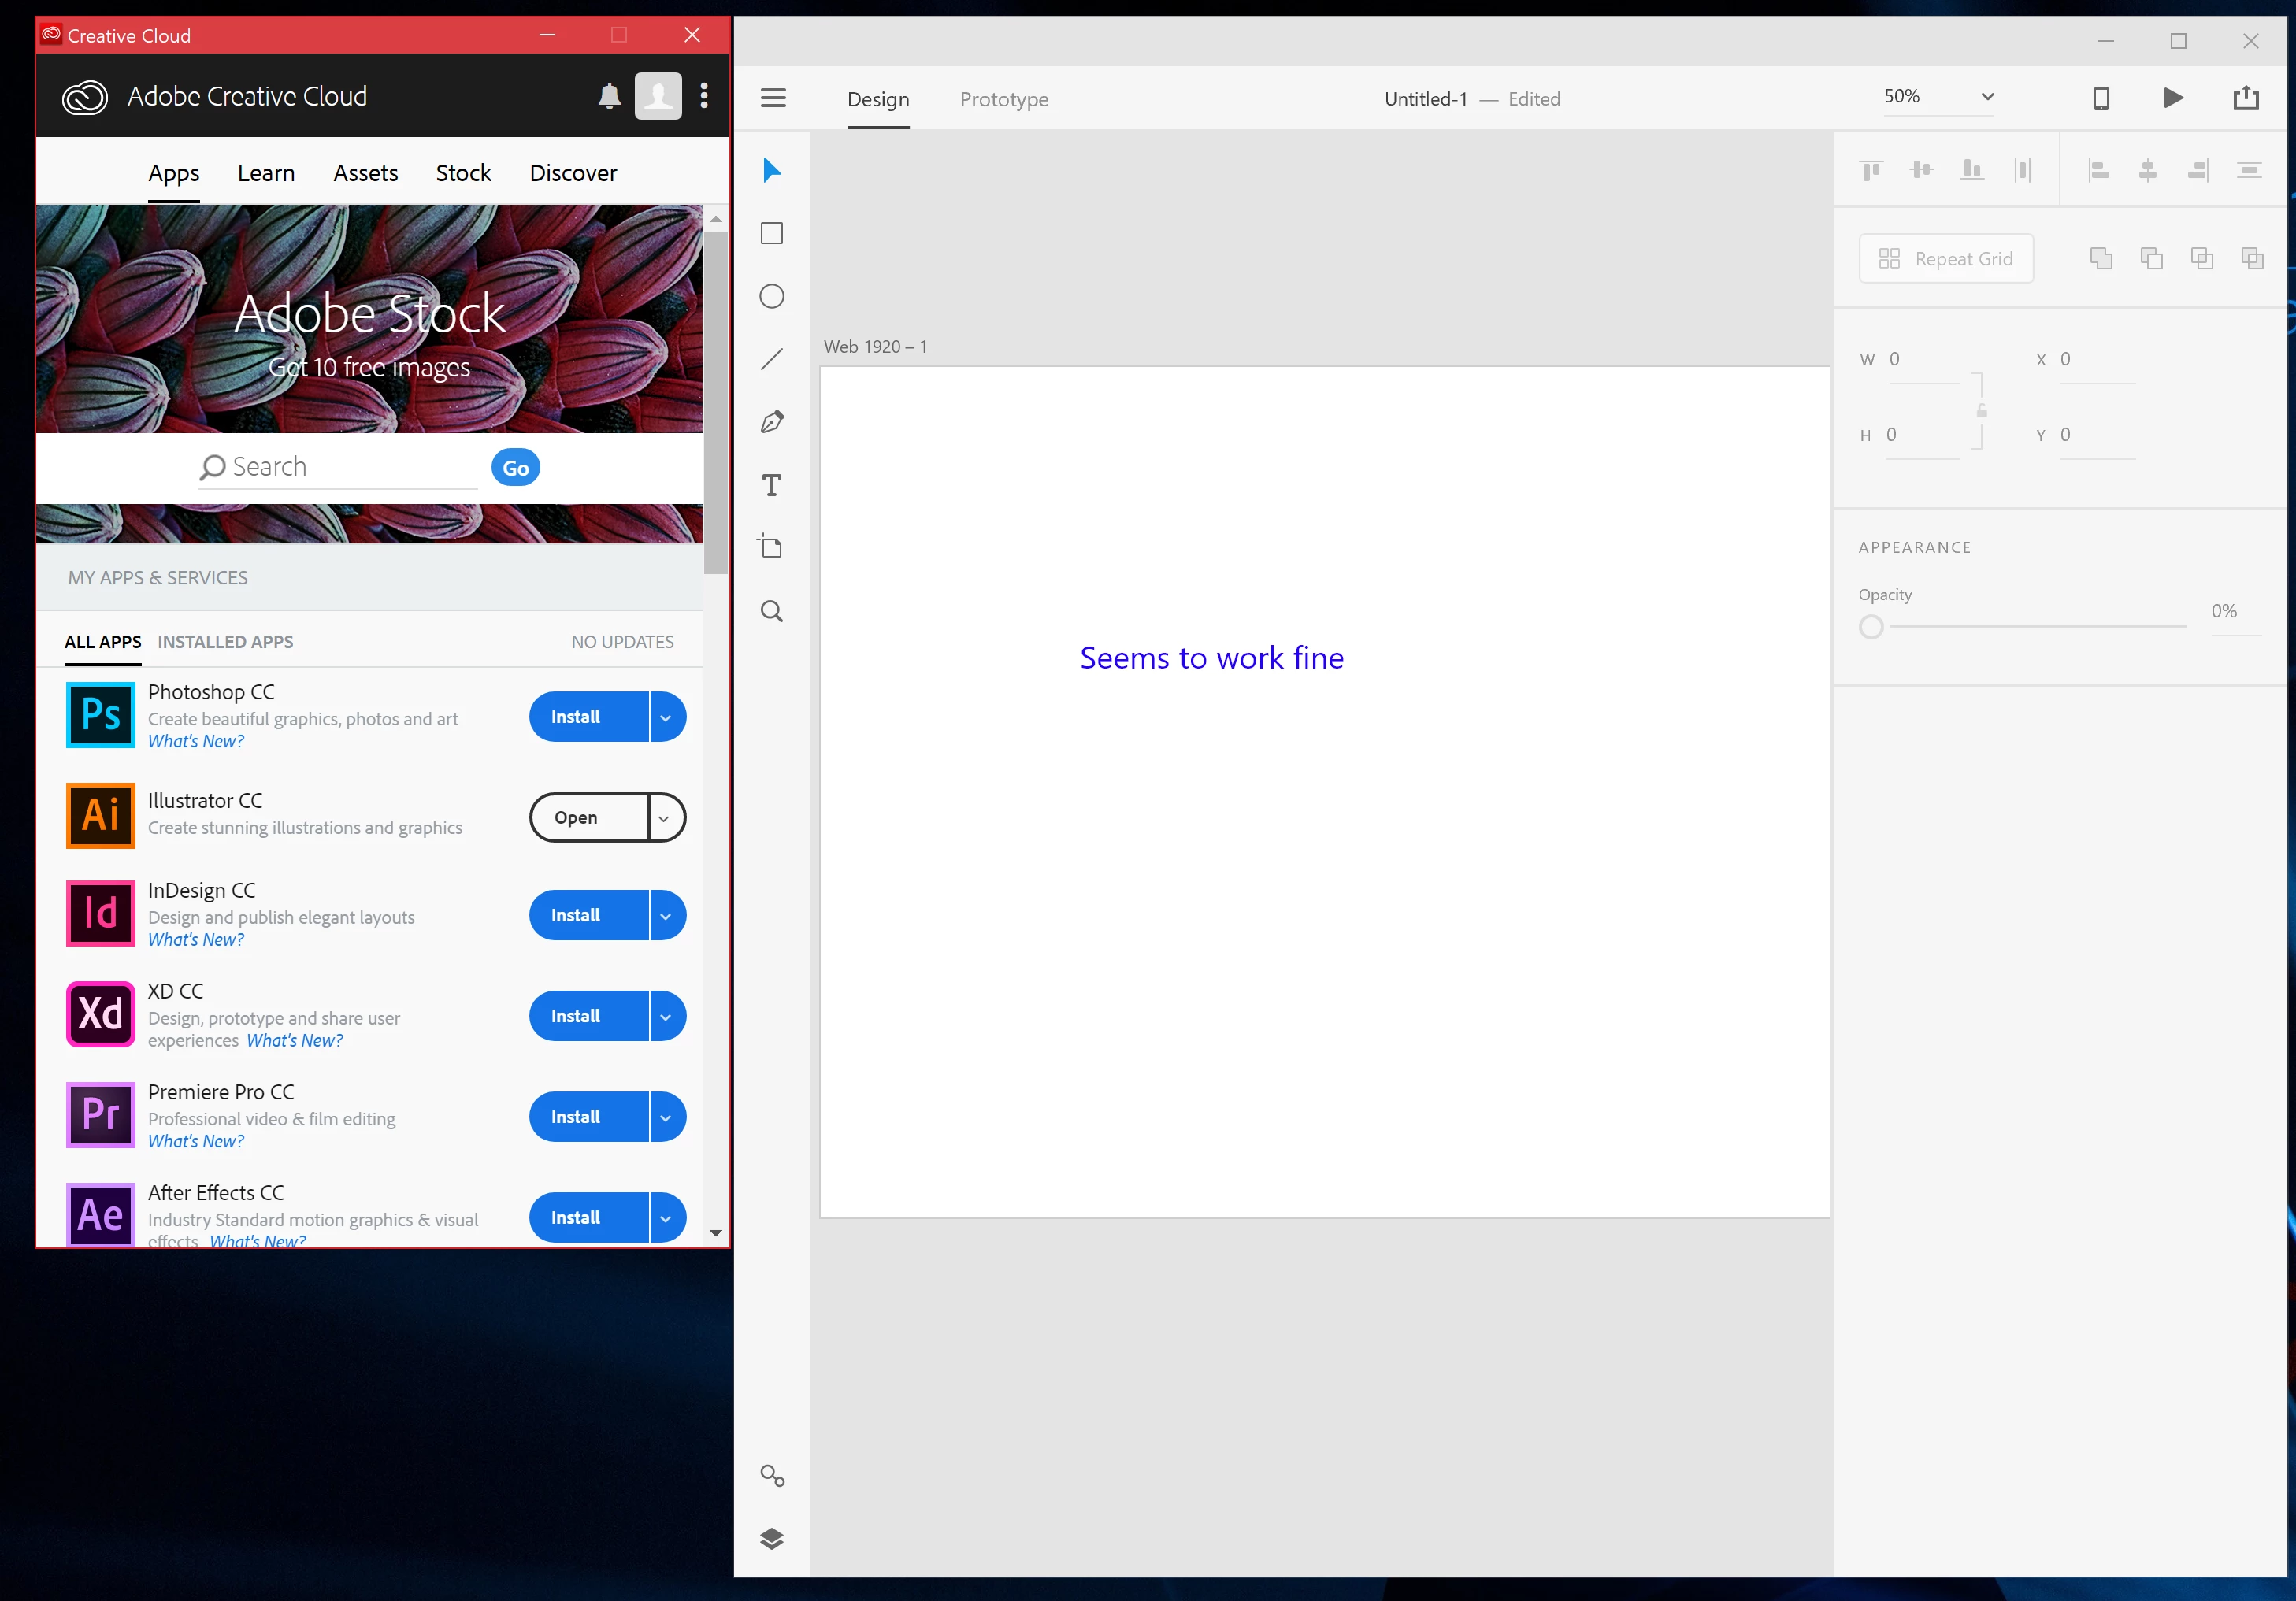Expand the Illustrator CC Open button dropdown
The width and height of the screenshot is (2296, 1601).
(x=664, y=818)
